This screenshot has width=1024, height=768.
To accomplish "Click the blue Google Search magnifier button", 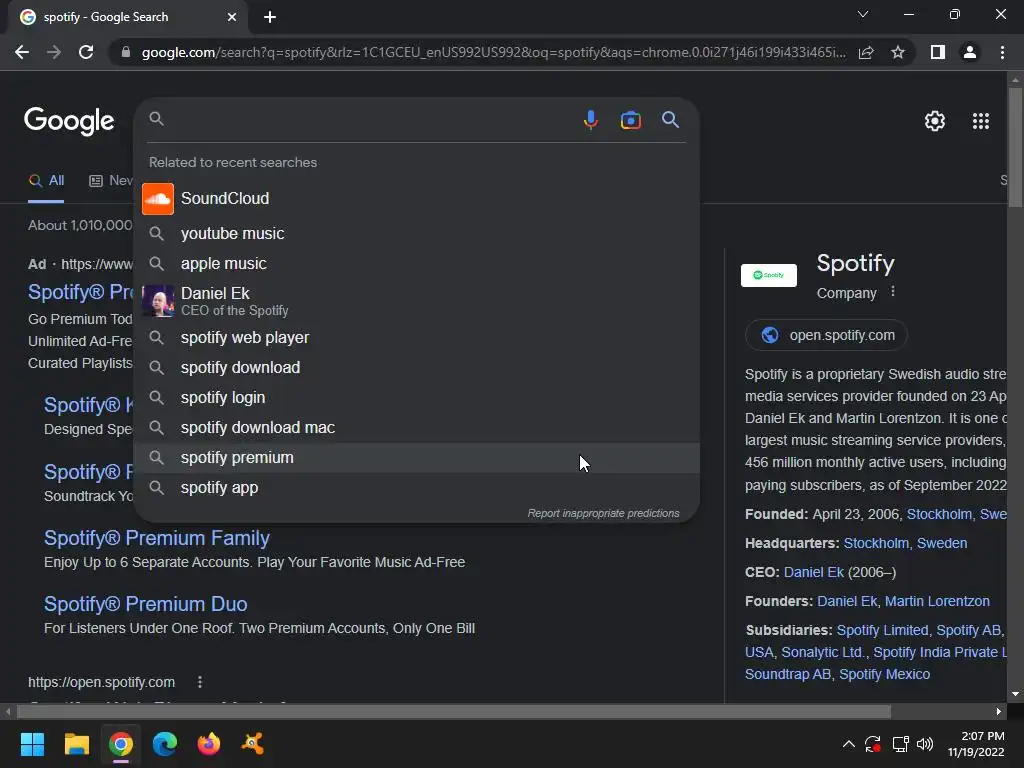I will [670, 120].
